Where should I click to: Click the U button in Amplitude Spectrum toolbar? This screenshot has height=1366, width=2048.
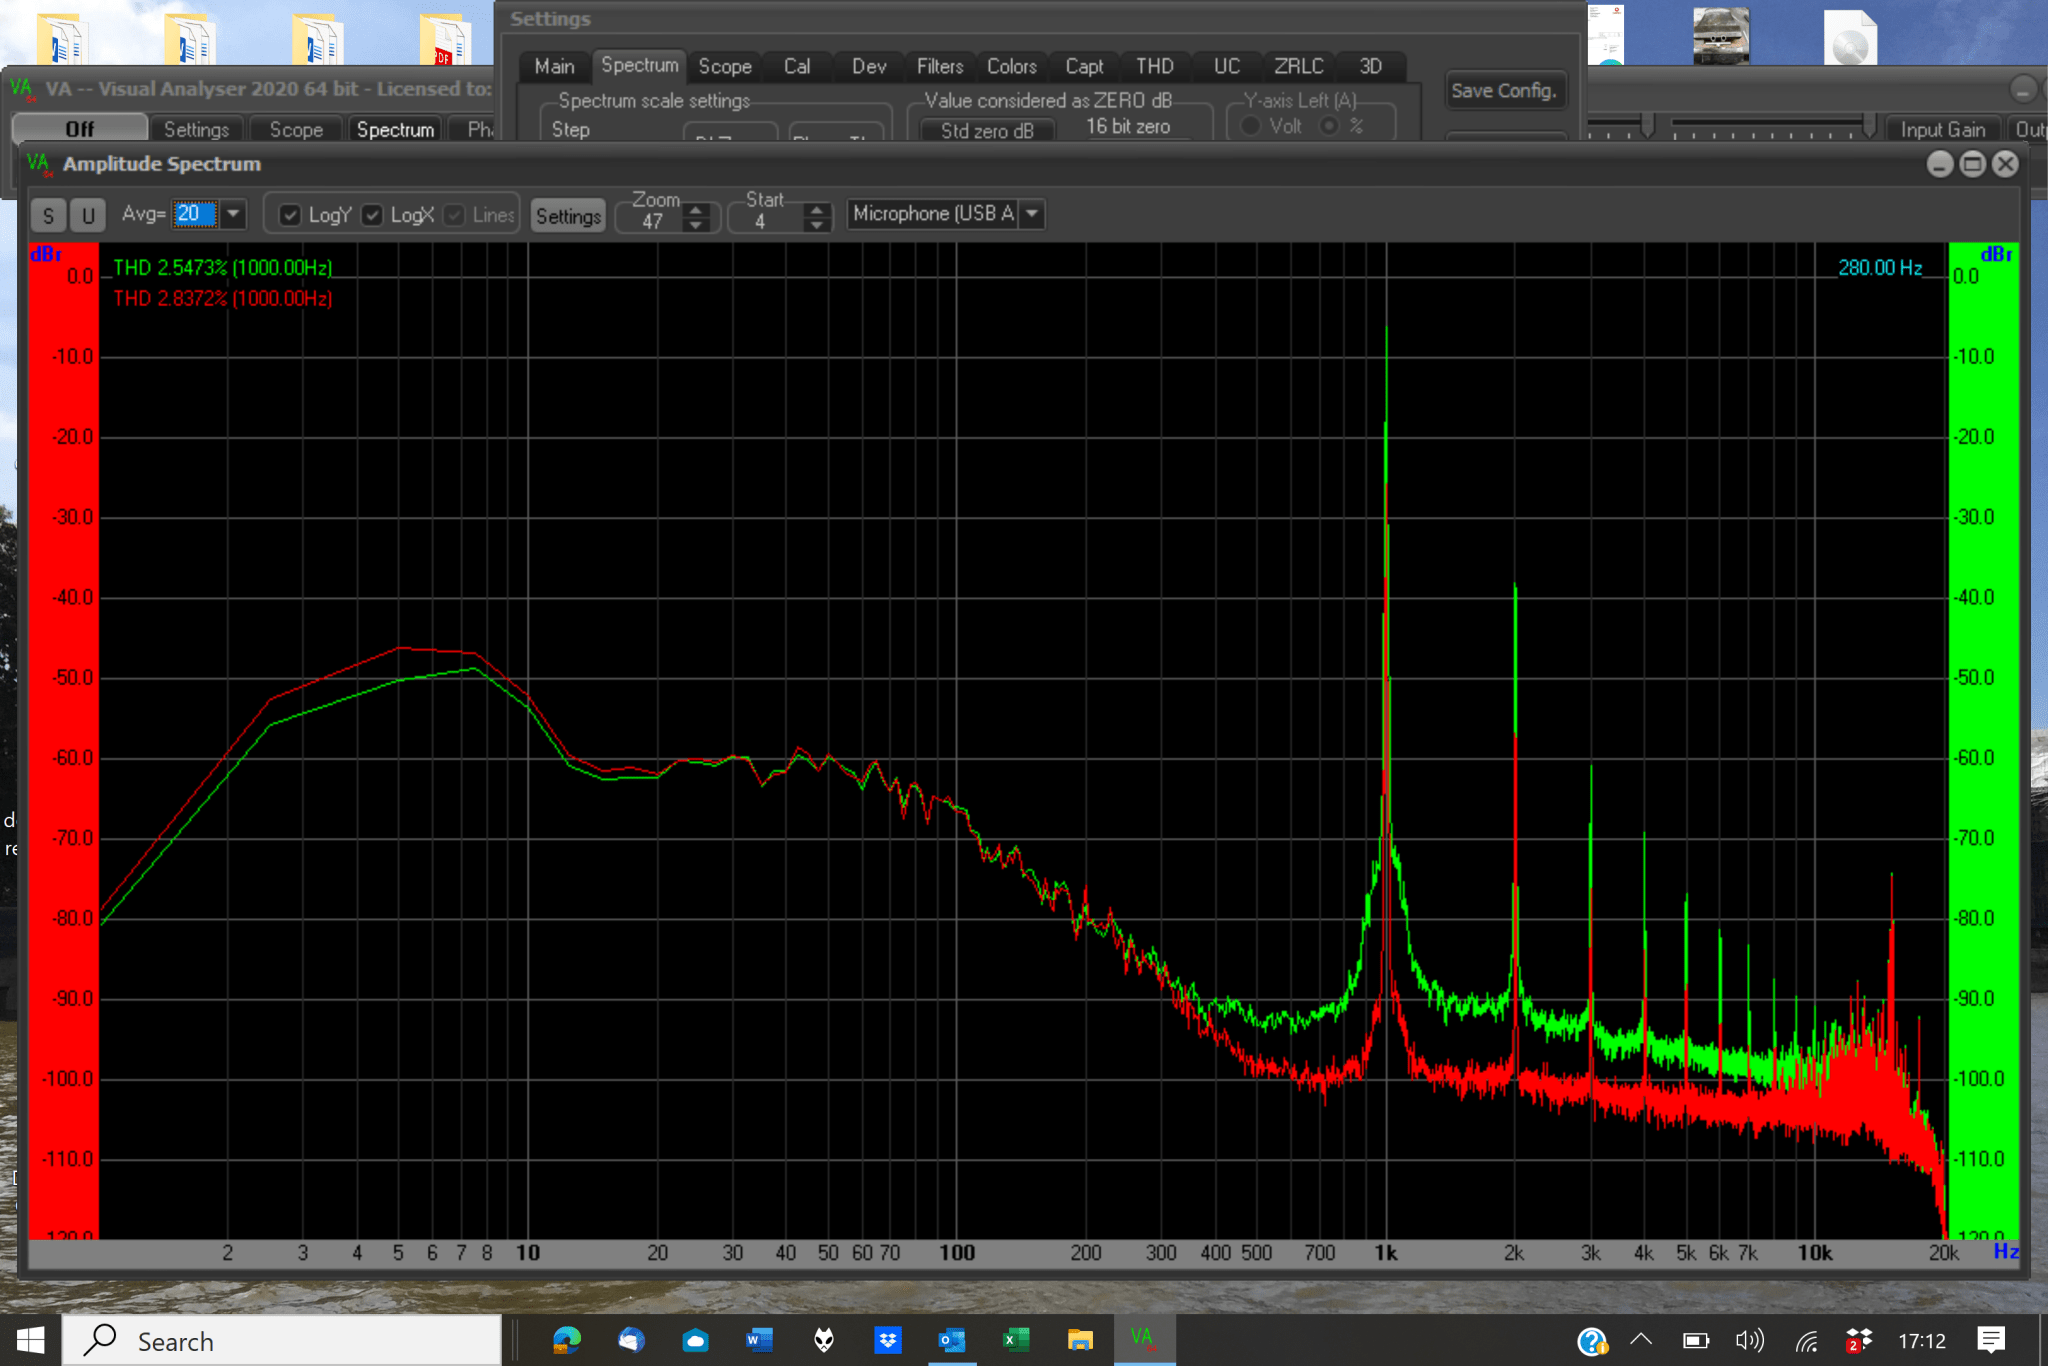point(88,215)
